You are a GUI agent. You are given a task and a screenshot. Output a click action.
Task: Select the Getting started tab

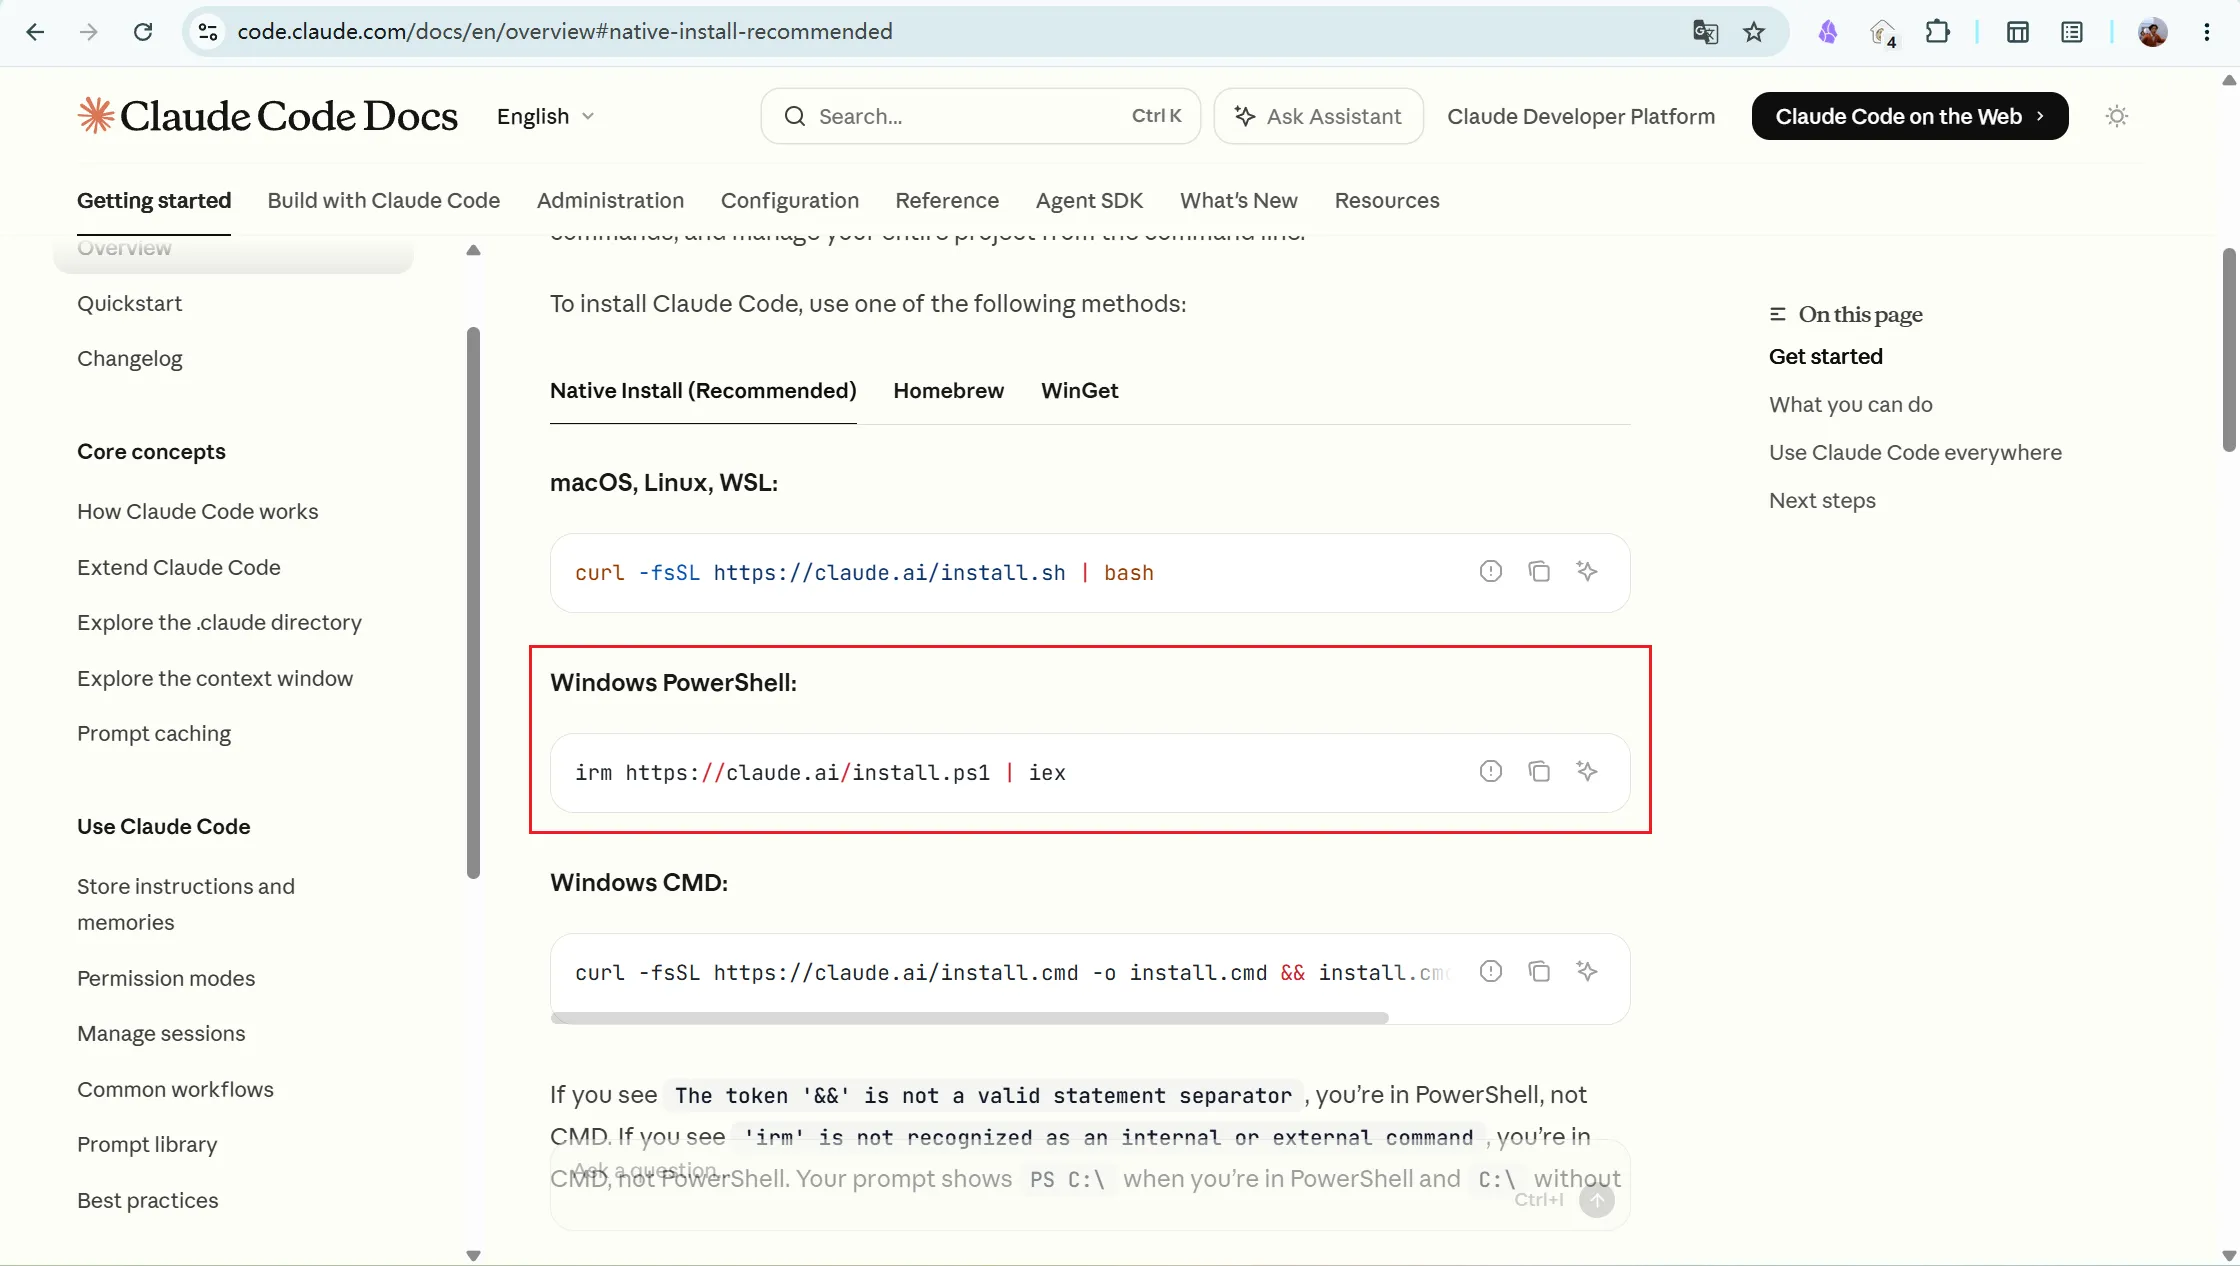[154, 200]
